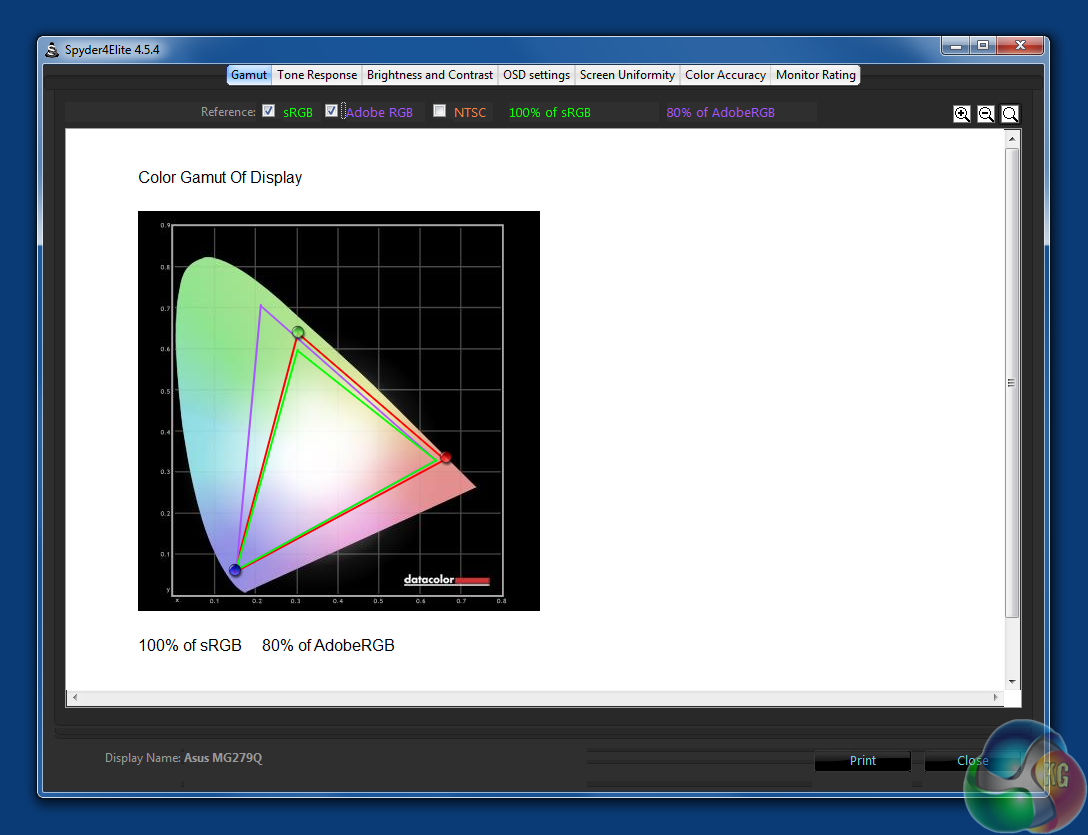Click the reset zoom magnifier icon
This screenshot has width=1088, height=835.
click(x=1010, y=114)
